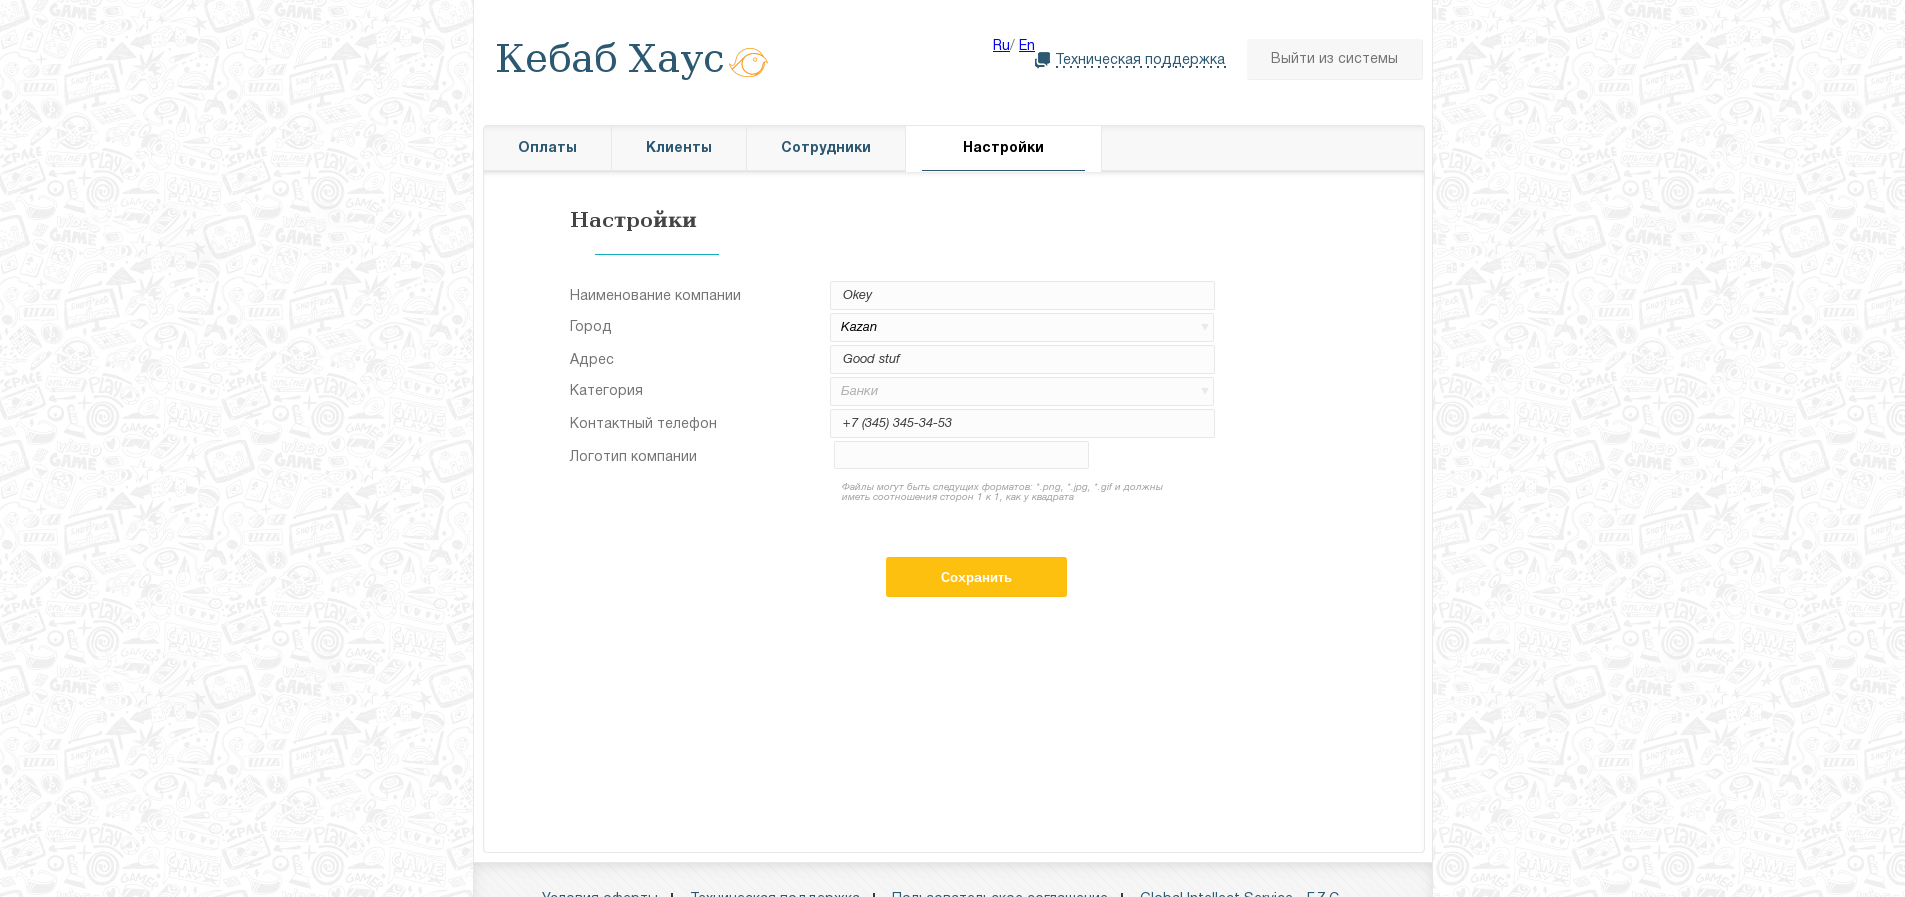
Task: Click the Настройки page heading
Action: [633, 220]
